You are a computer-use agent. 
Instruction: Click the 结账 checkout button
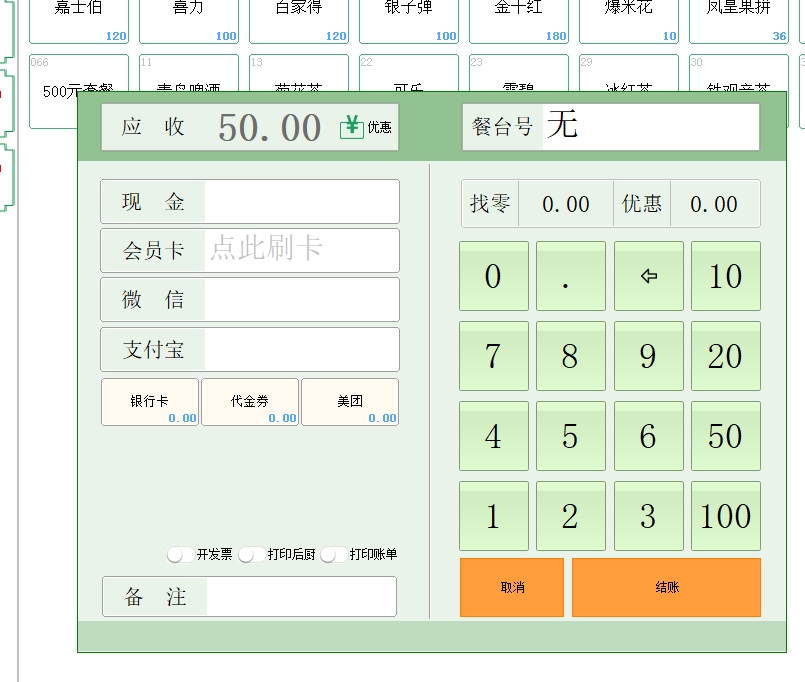click(666, 587)
